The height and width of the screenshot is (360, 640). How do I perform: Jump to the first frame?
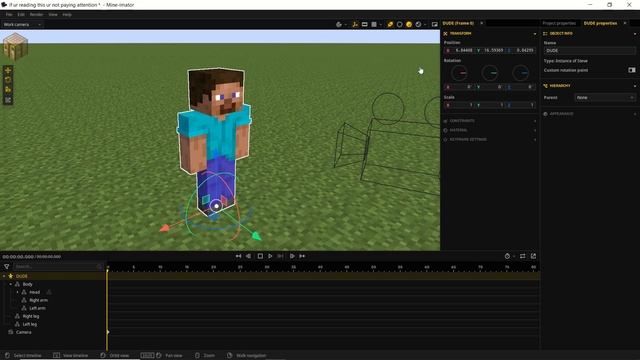[x=238, y=256]
